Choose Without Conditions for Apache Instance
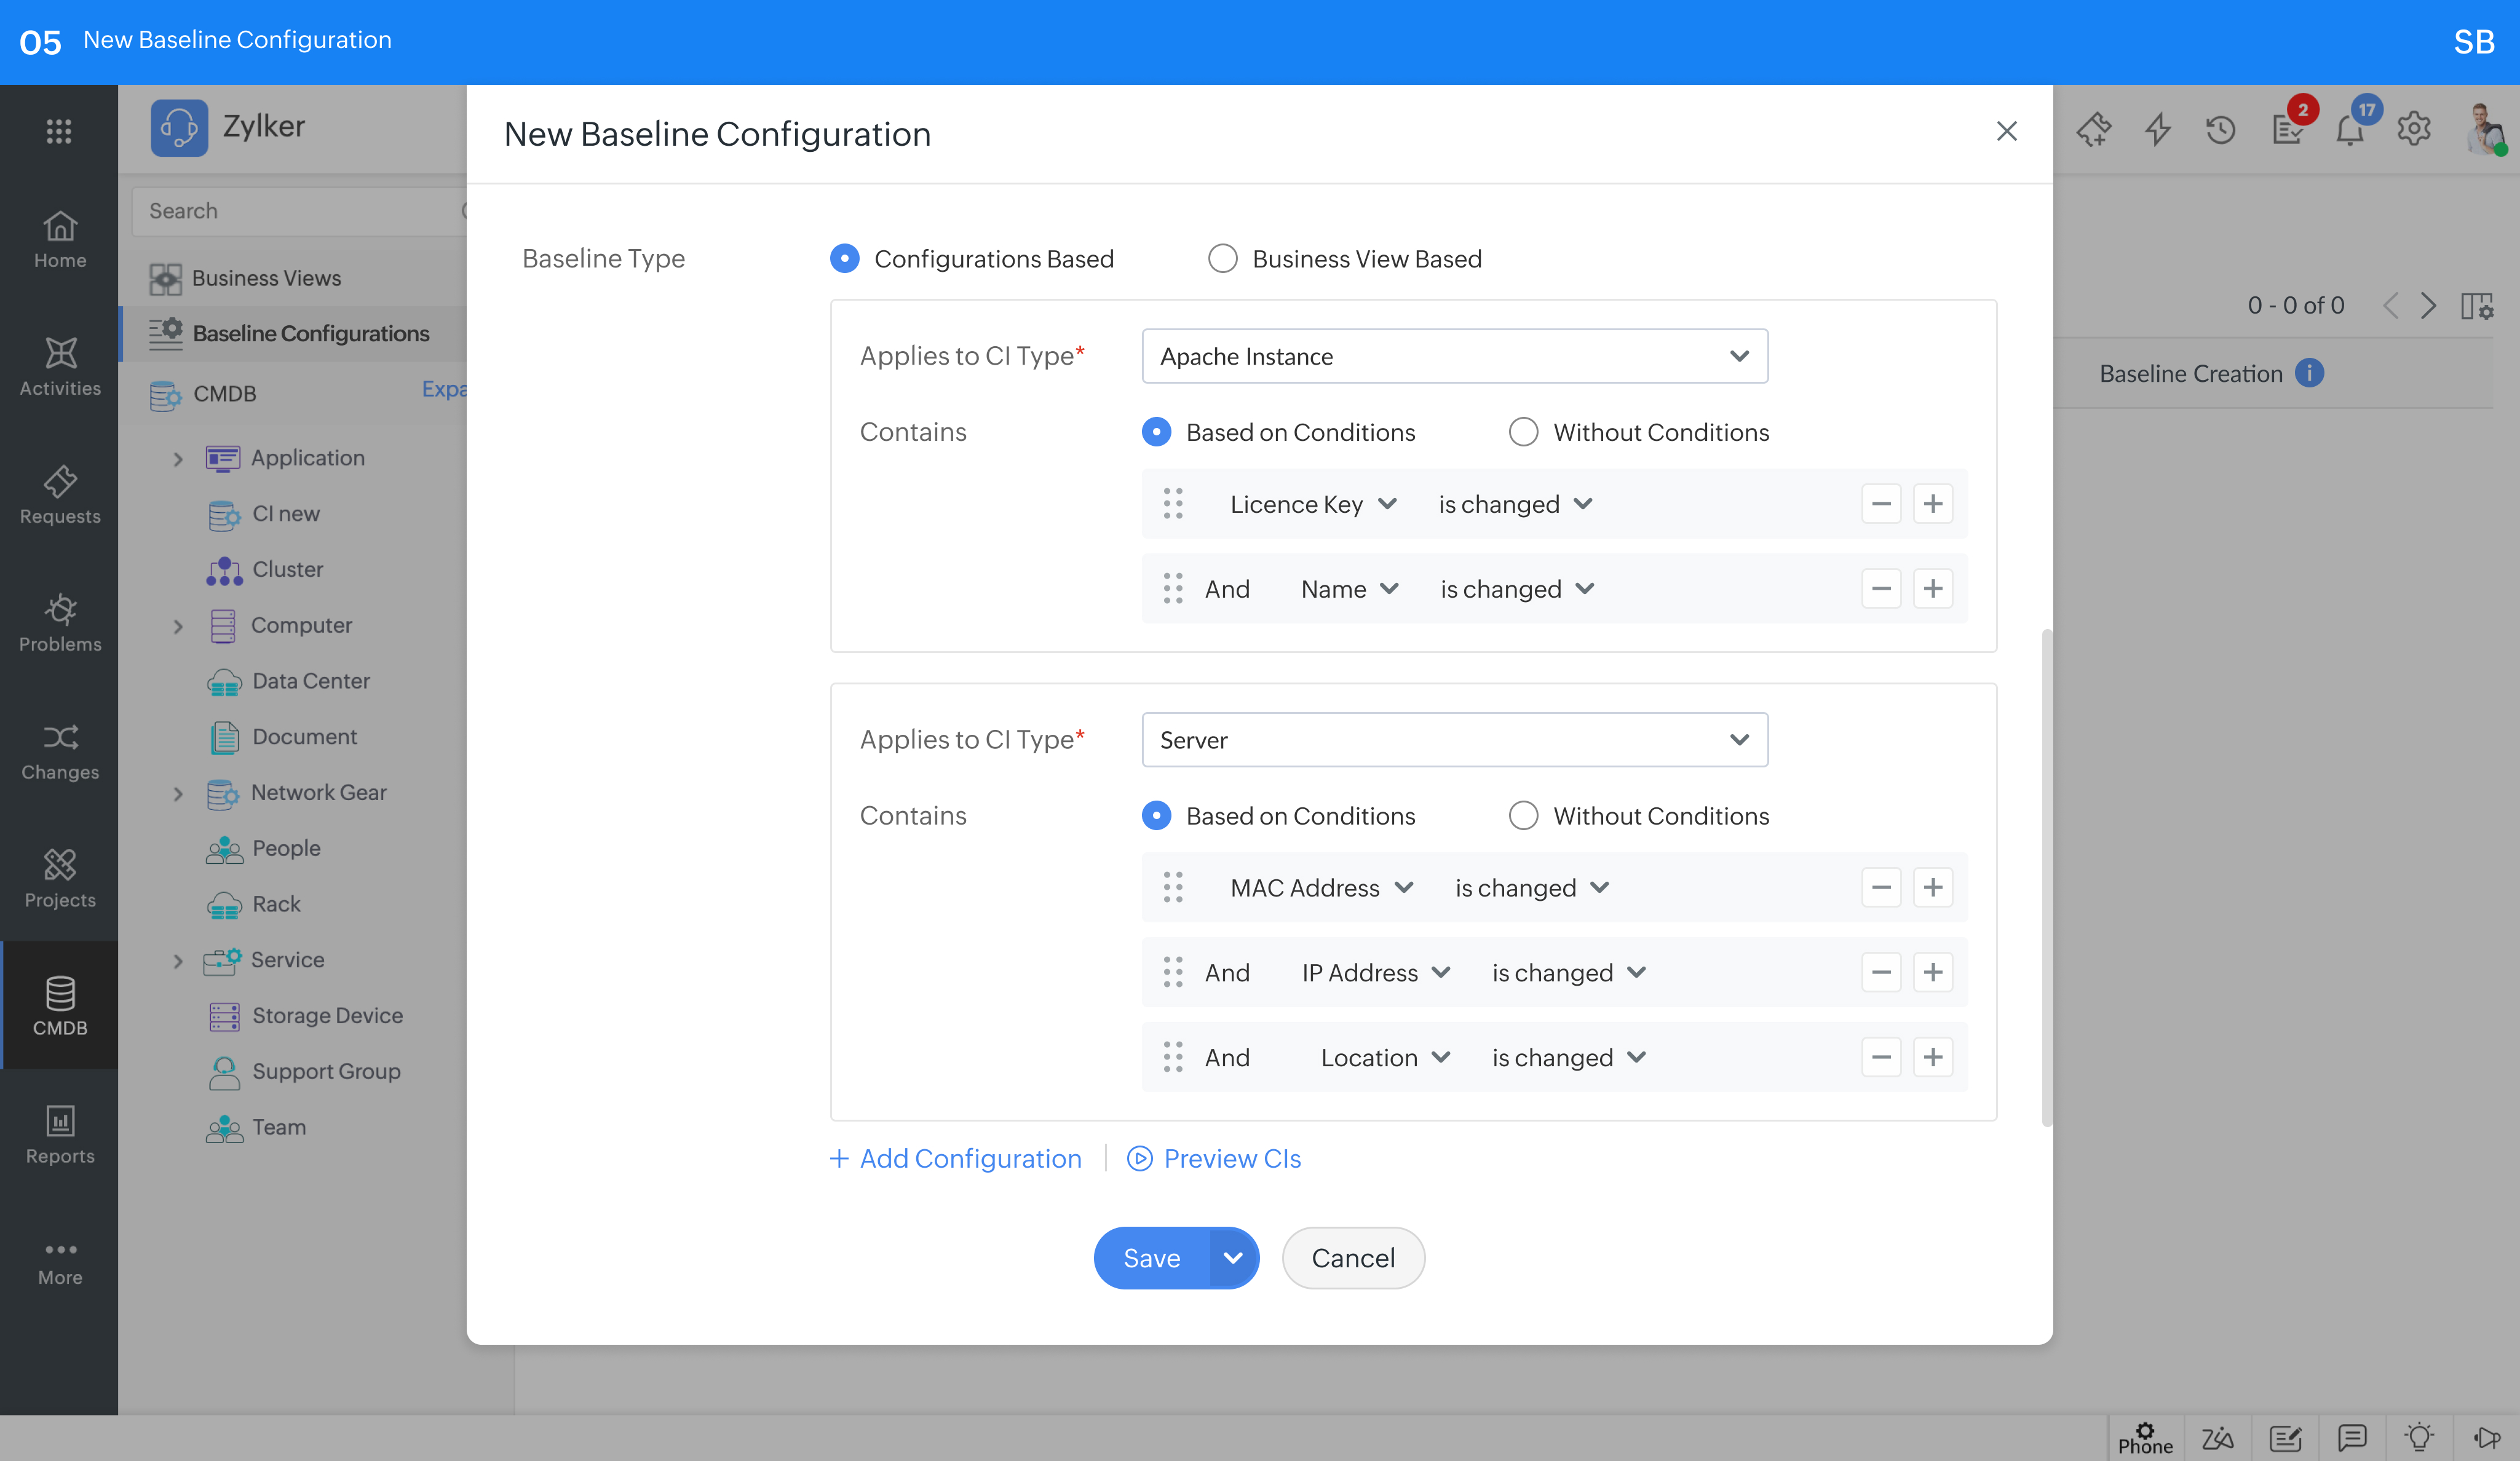 1523,431
